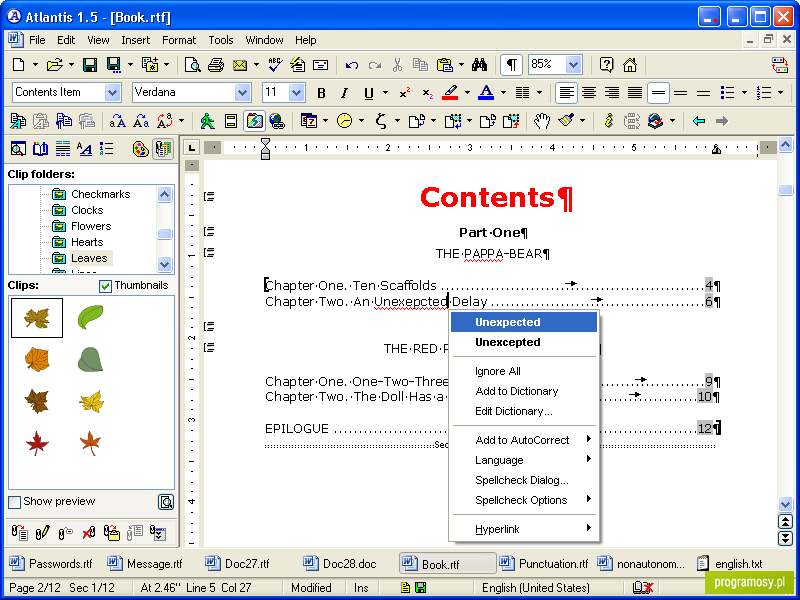This screenshot has height=600, width=800.
Task: Open the Format menu
Action: pyautogui.click(x=179, y=40)
